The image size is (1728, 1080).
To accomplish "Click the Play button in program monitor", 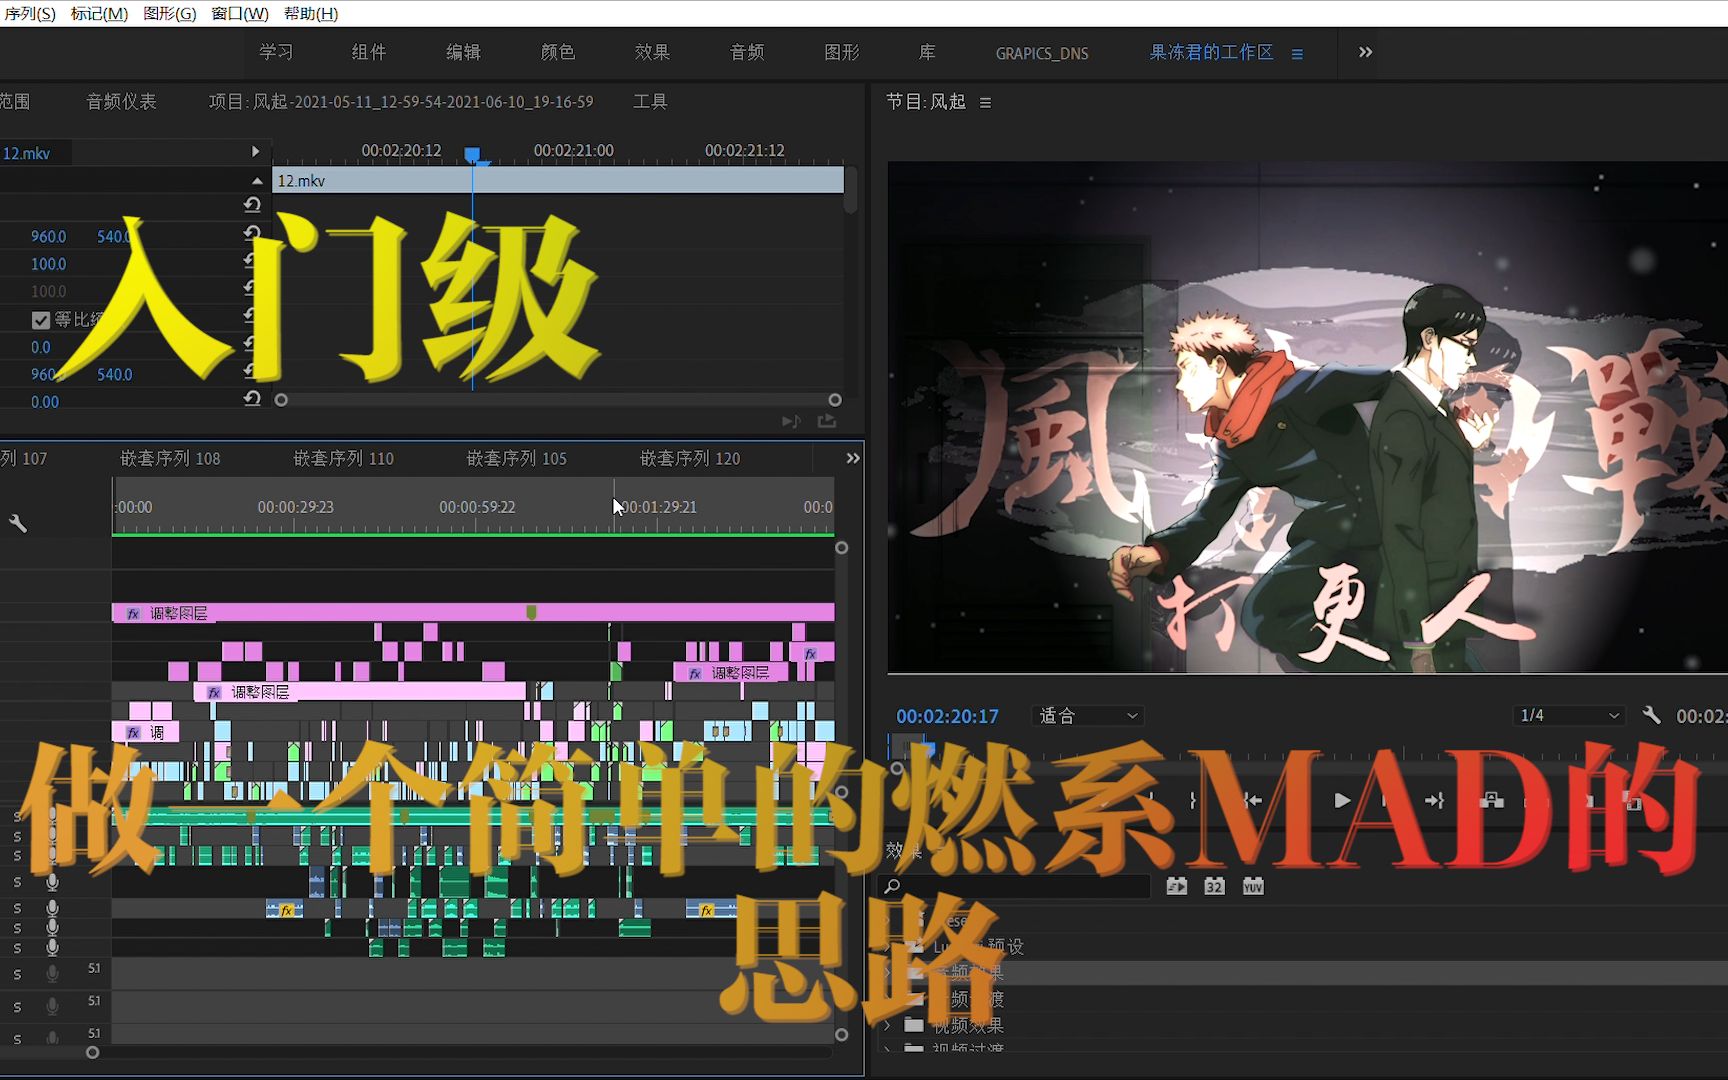I will pyautogui.click(x=1342, y=800).
